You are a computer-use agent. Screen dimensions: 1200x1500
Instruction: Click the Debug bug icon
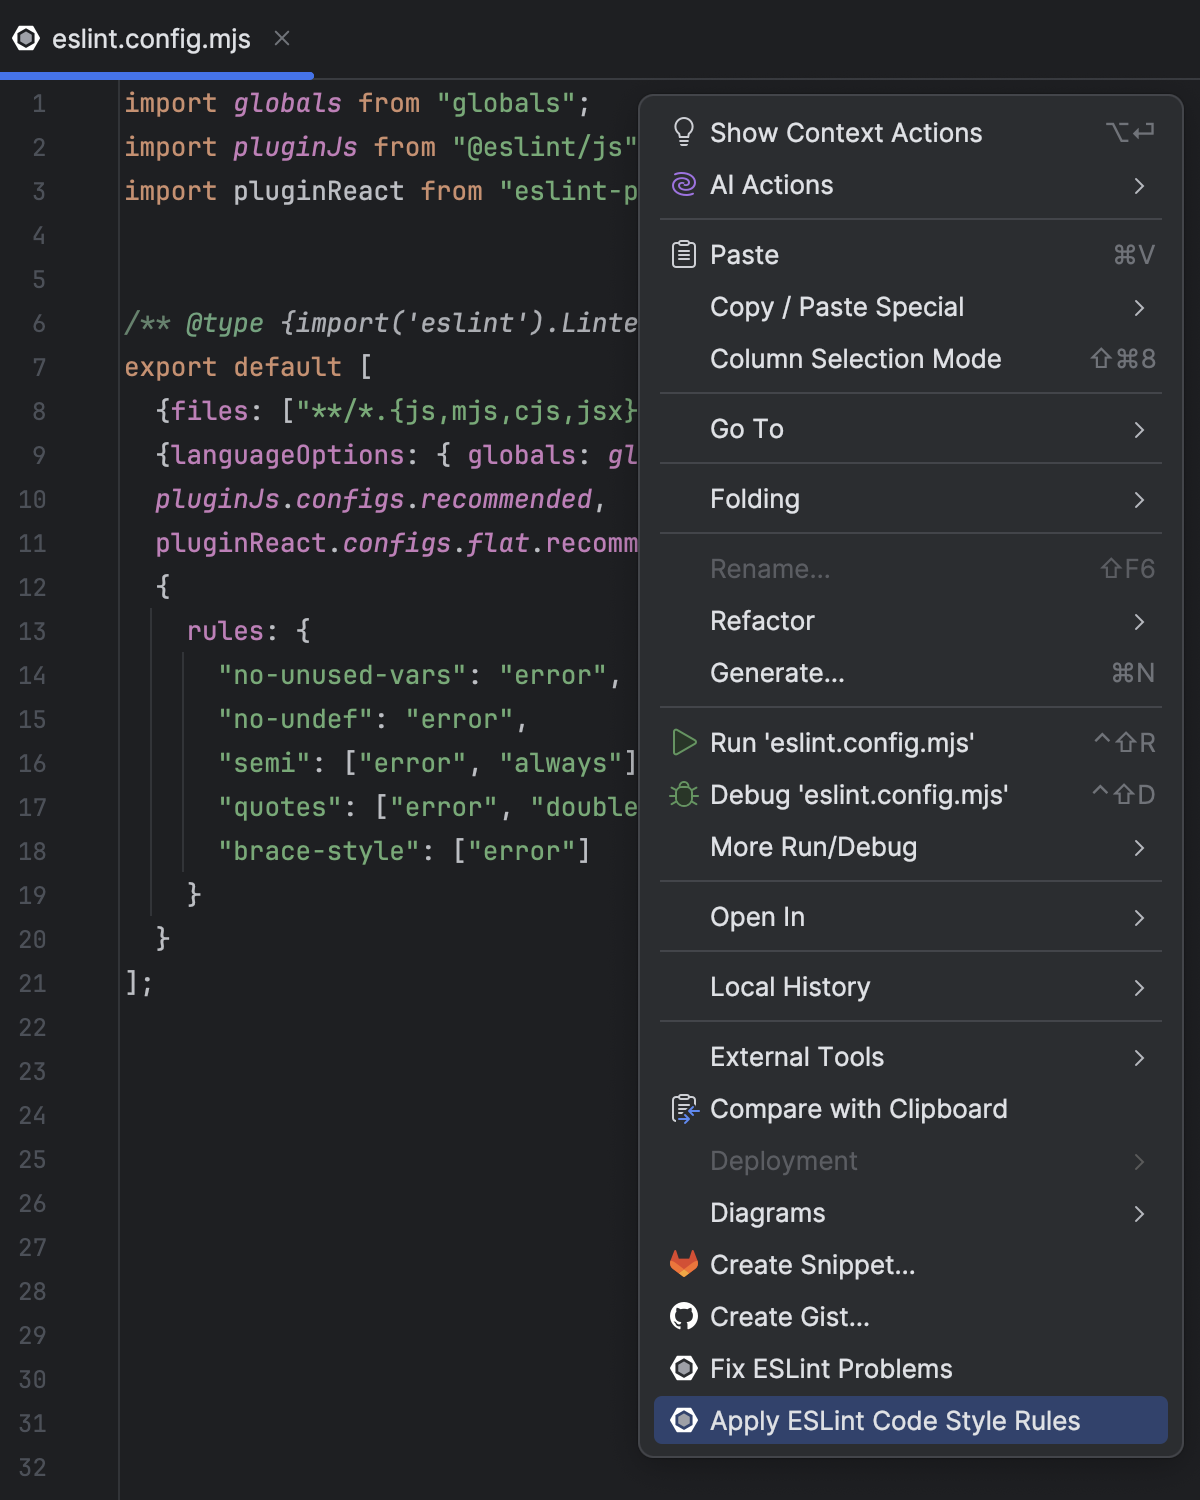[684, 795]
